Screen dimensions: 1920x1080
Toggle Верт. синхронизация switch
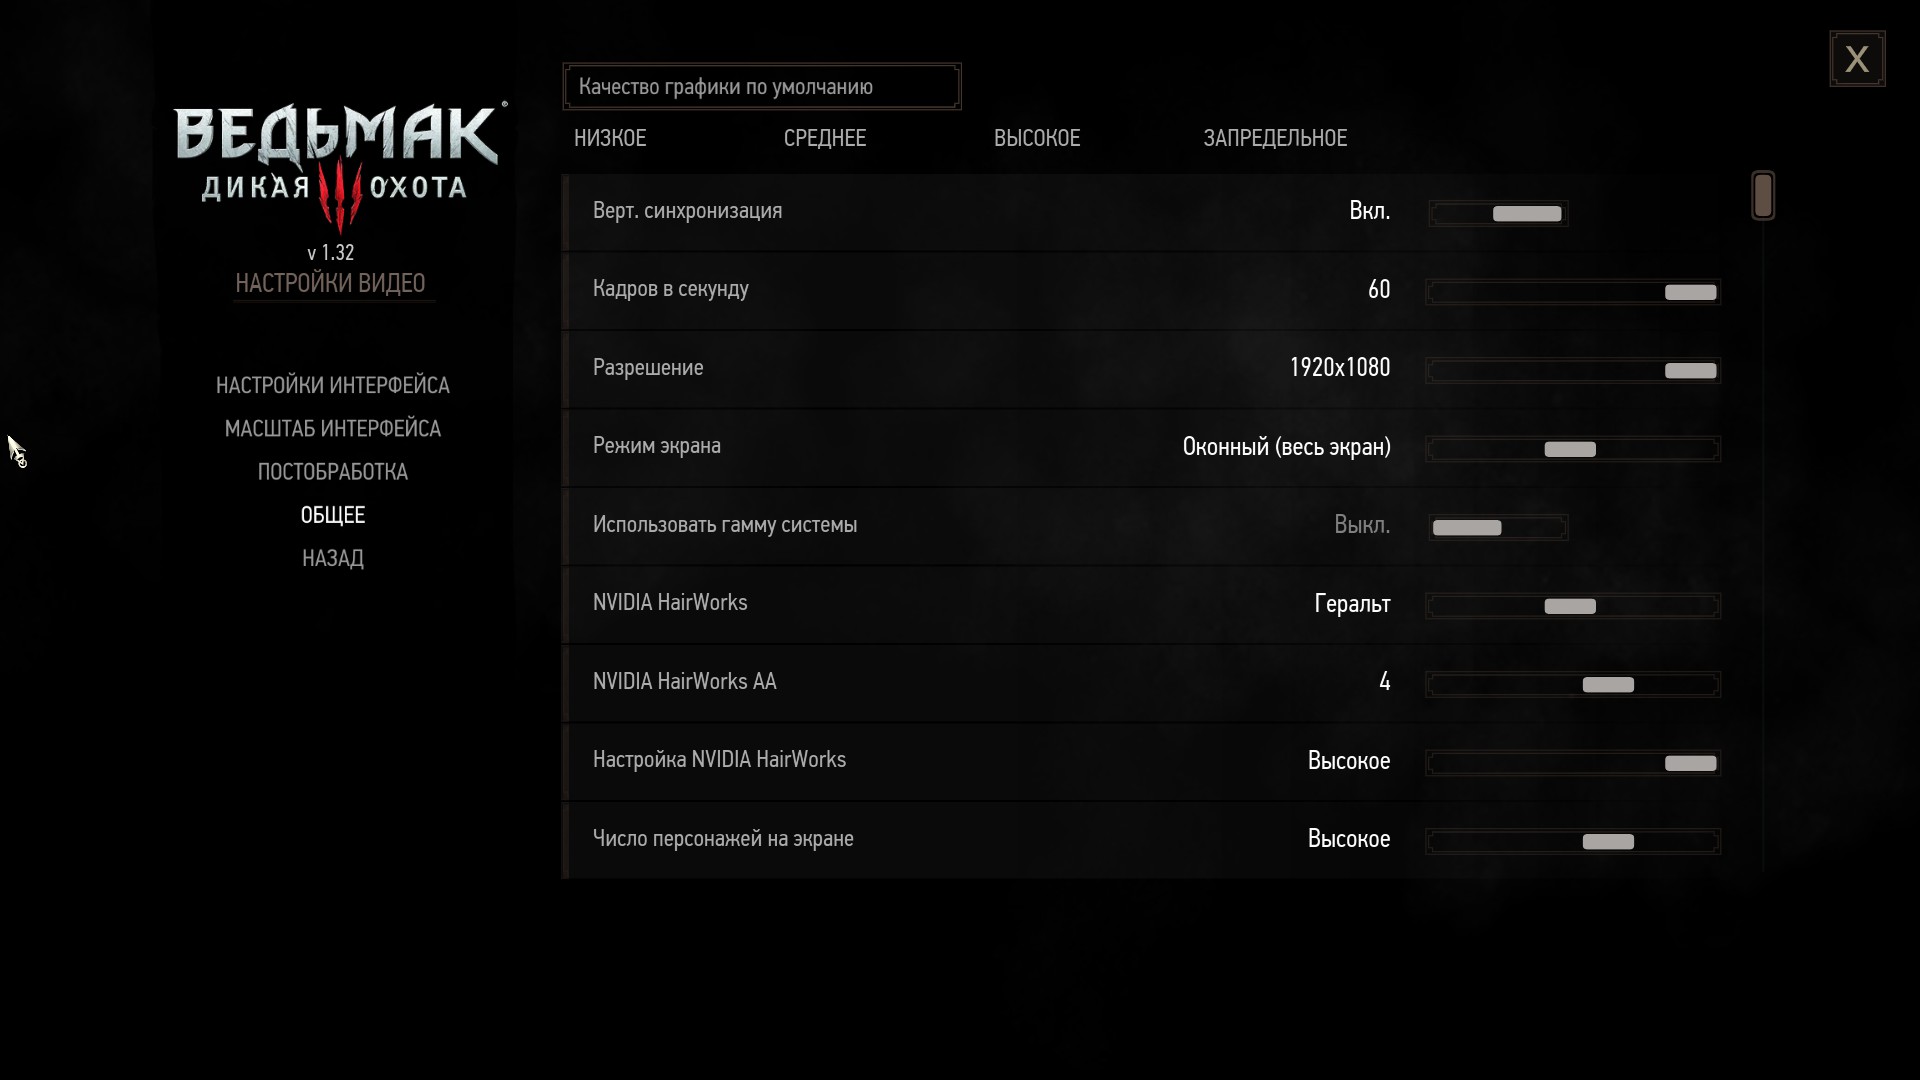[x=1498, y=213]
